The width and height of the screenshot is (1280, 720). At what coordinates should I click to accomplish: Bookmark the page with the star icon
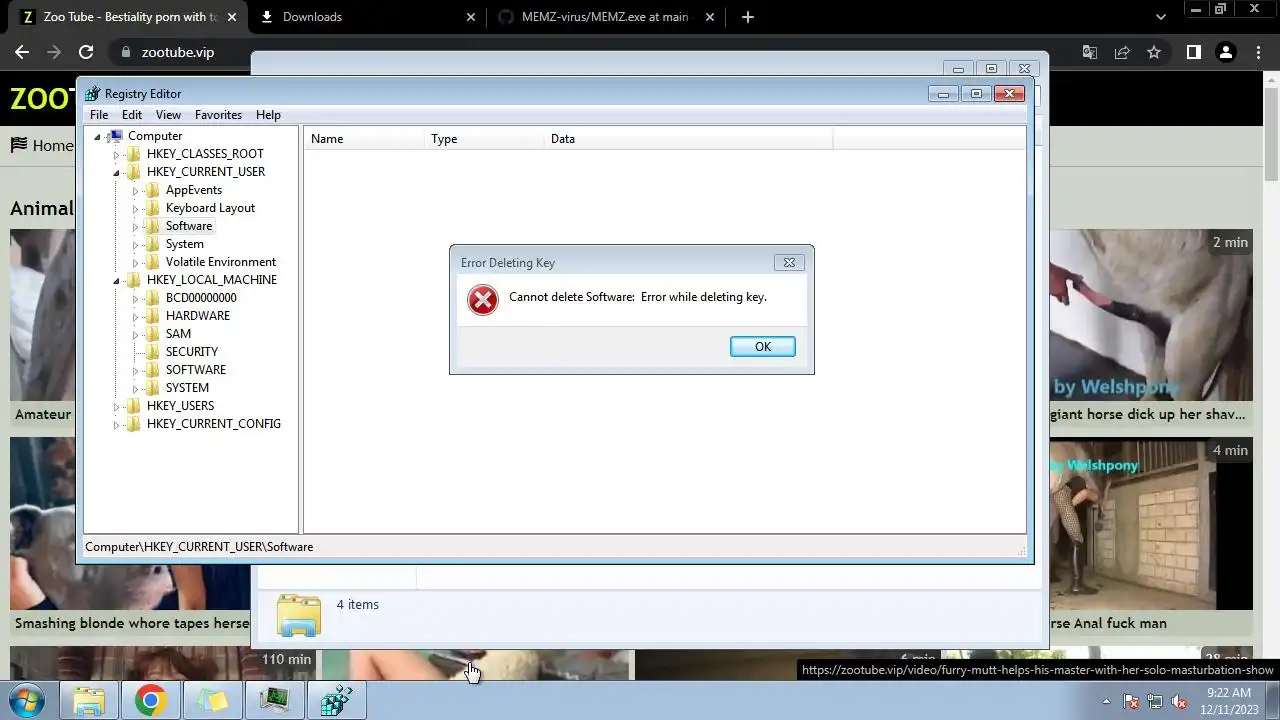(1154, 52)
